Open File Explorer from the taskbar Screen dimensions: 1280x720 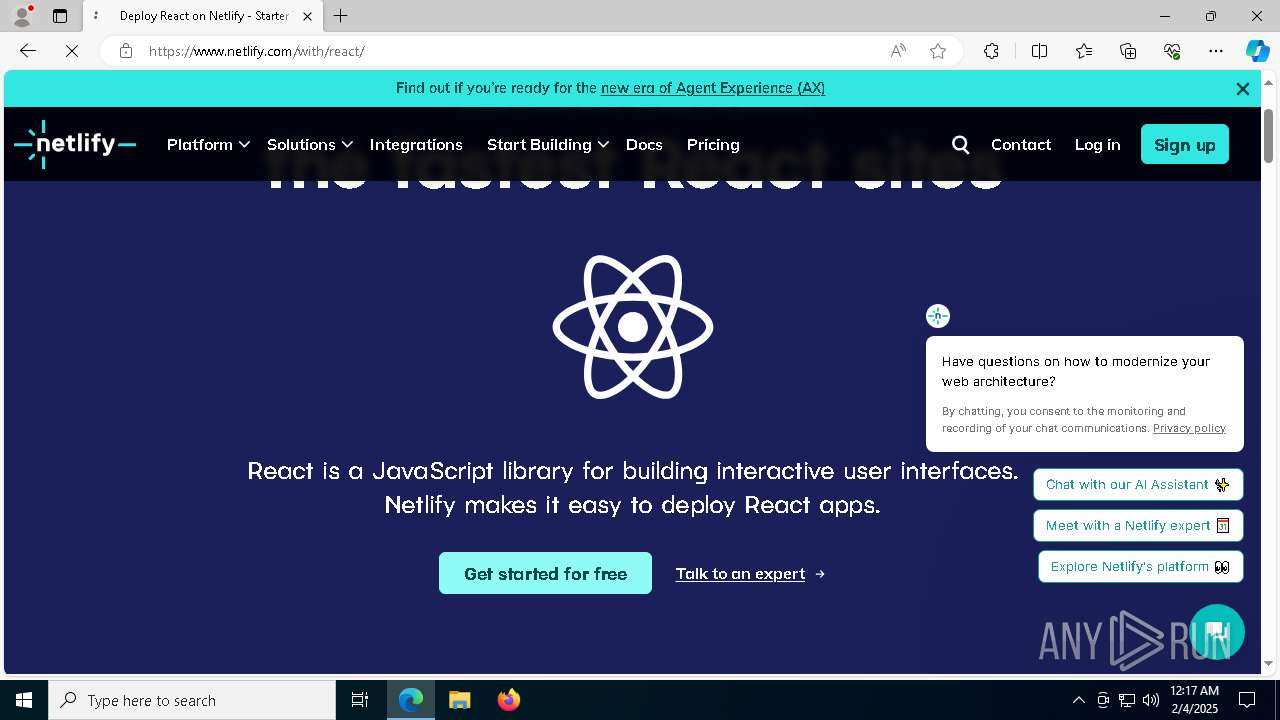point(460,700)
